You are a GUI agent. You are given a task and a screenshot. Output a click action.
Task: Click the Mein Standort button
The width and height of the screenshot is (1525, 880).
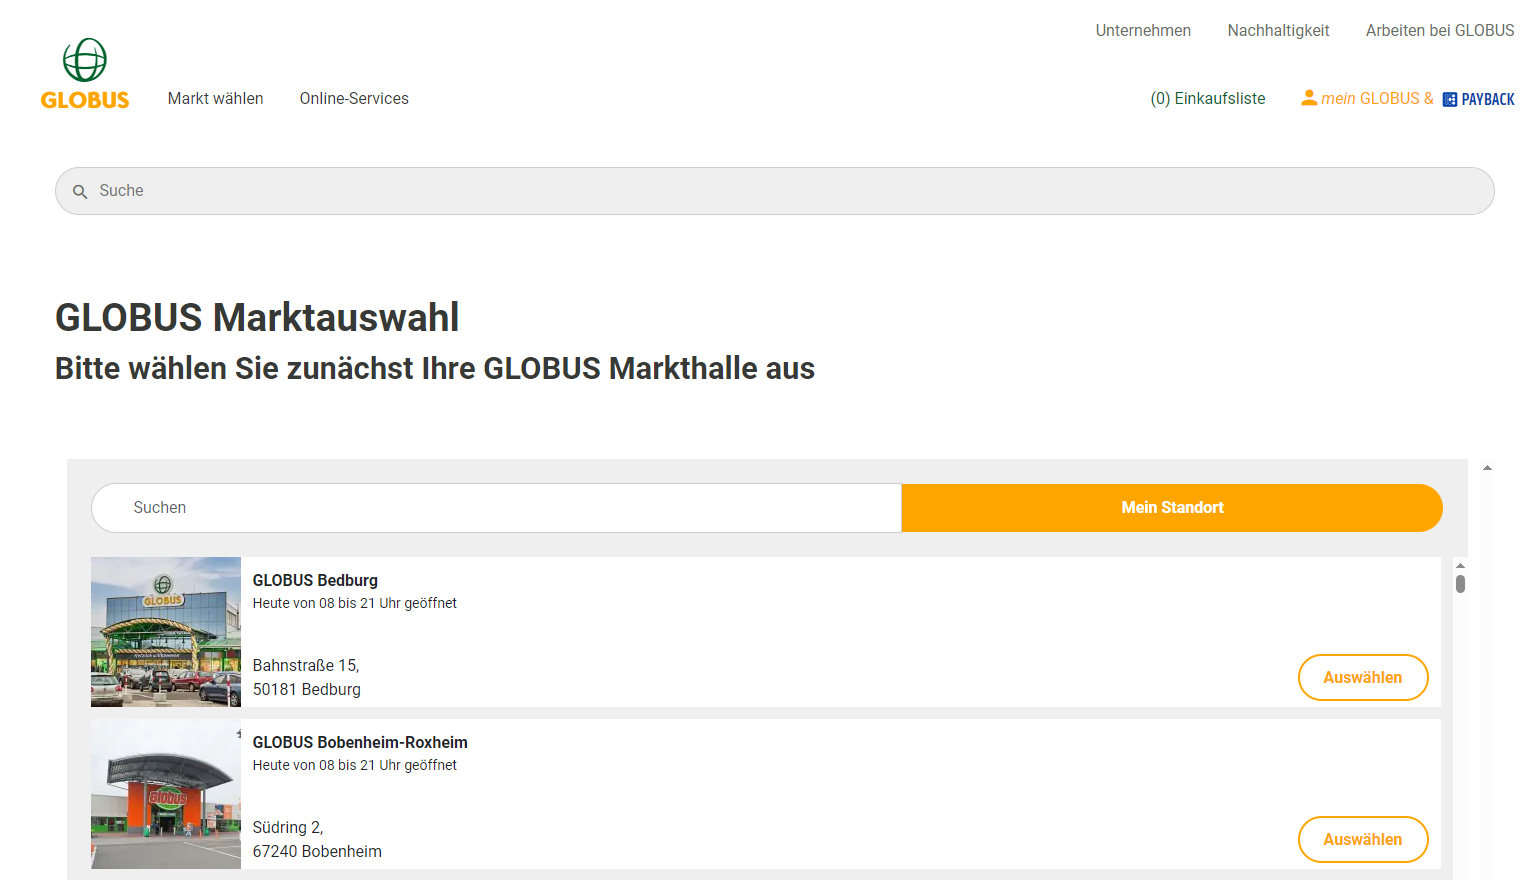coord(1172,508)
